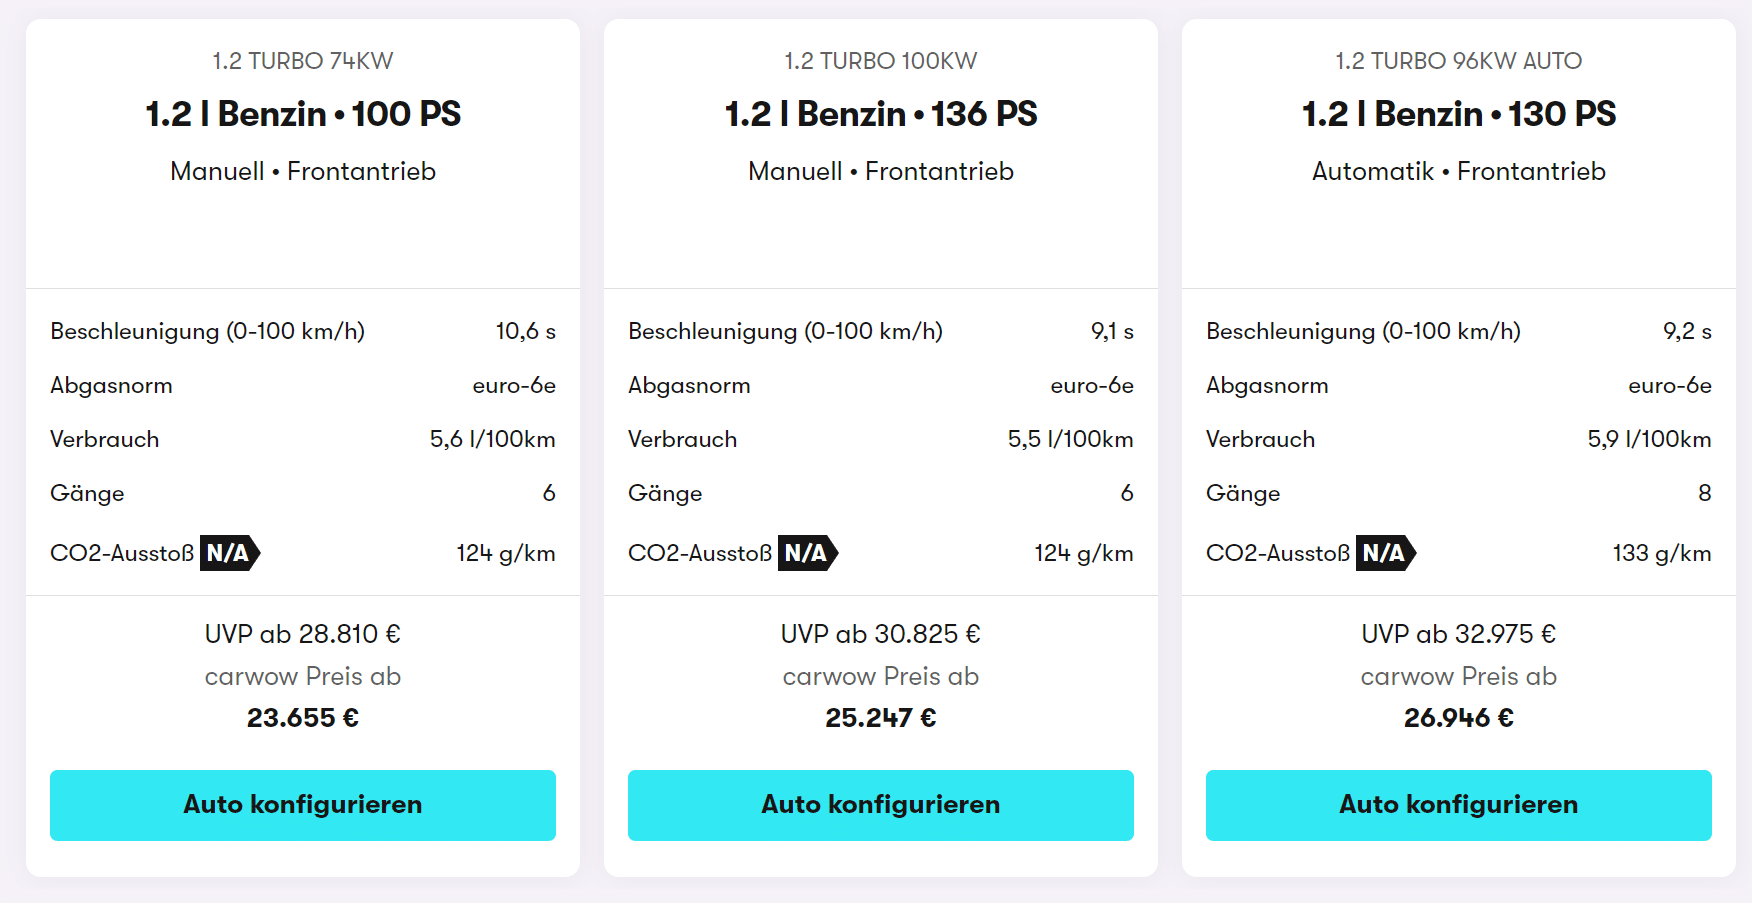Click the 1.2 TURBO 74KW label
This screenshot has height=903, width=1752.
coord(303,61)
